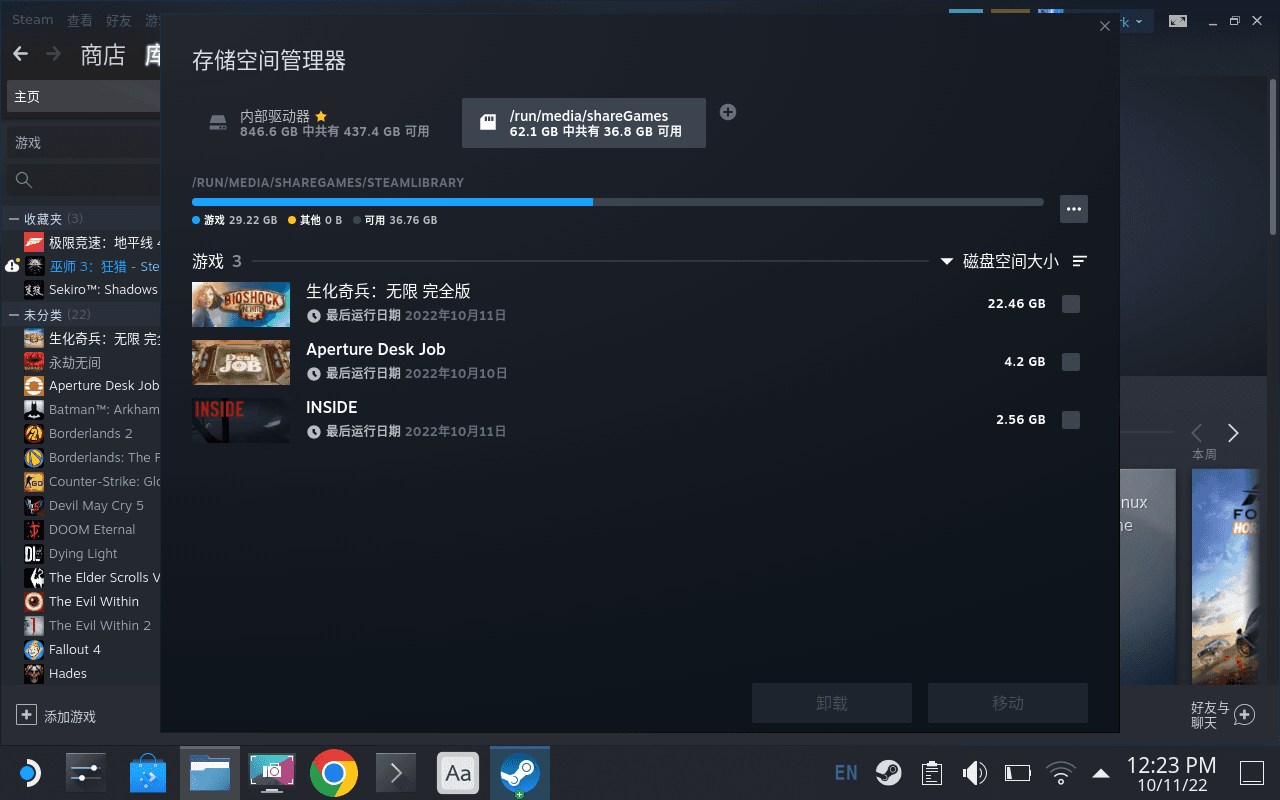Viewport: 1280px width, 800px height.
Task: Open screenshot tool taskbar icon
Action: [272, 773]
